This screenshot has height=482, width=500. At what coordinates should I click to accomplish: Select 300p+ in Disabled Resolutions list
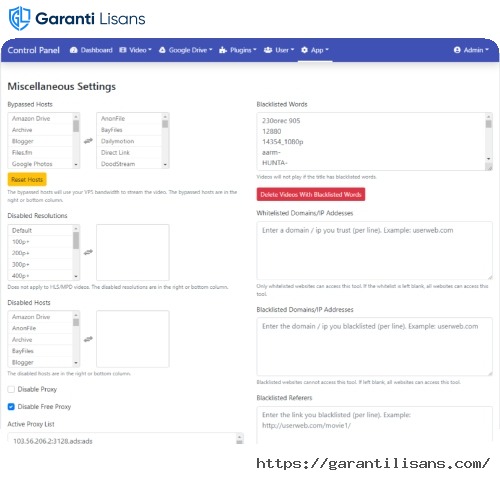(x=40, y=264)
